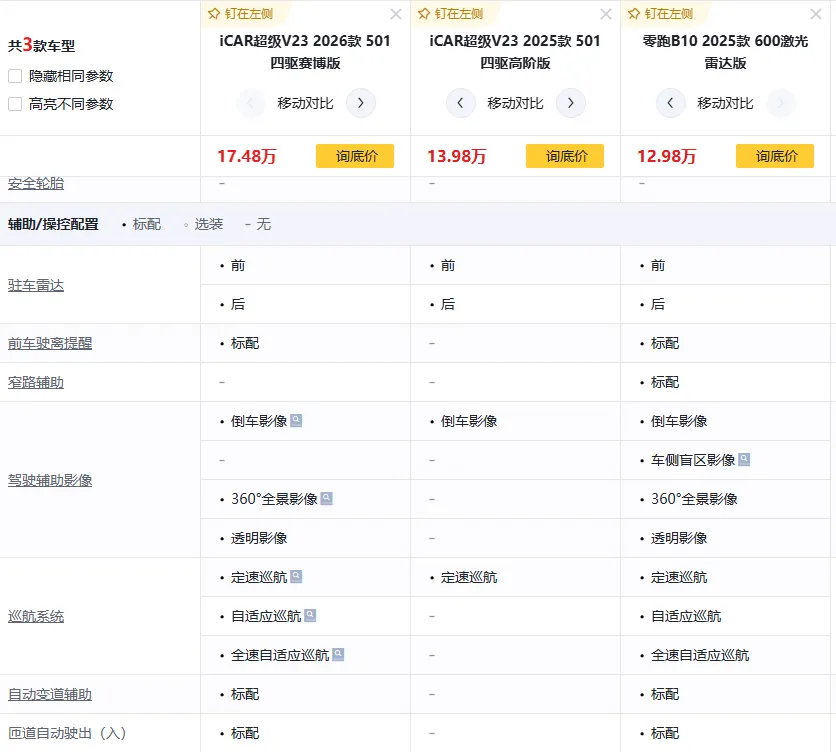836x752 pixels.
Task: Click the 17.48万 price
Action: point(246,156)
